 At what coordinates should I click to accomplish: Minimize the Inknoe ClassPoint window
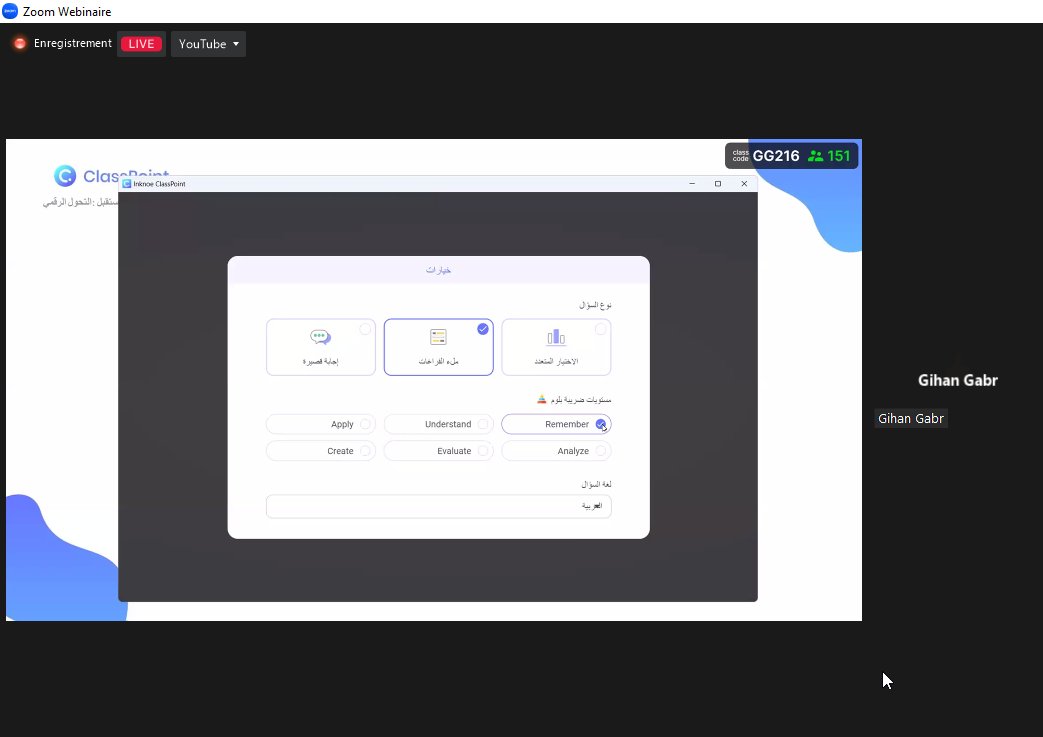click(x=692, y=184)
